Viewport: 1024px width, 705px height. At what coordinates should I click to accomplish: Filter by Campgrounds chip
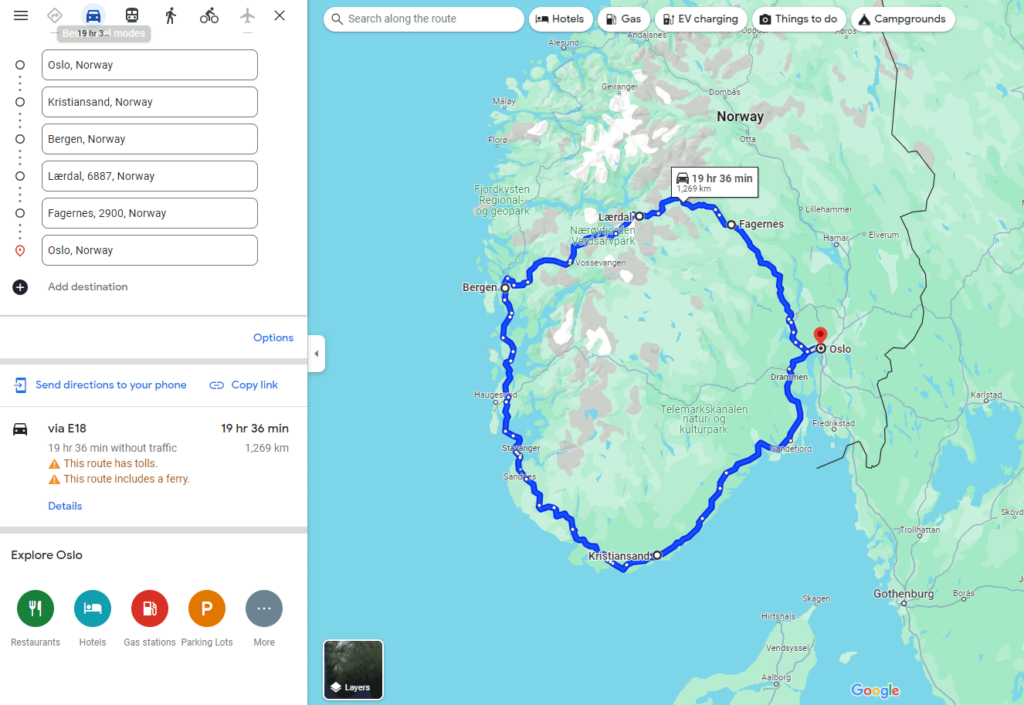pyautogui.click(x=903, y=19)
